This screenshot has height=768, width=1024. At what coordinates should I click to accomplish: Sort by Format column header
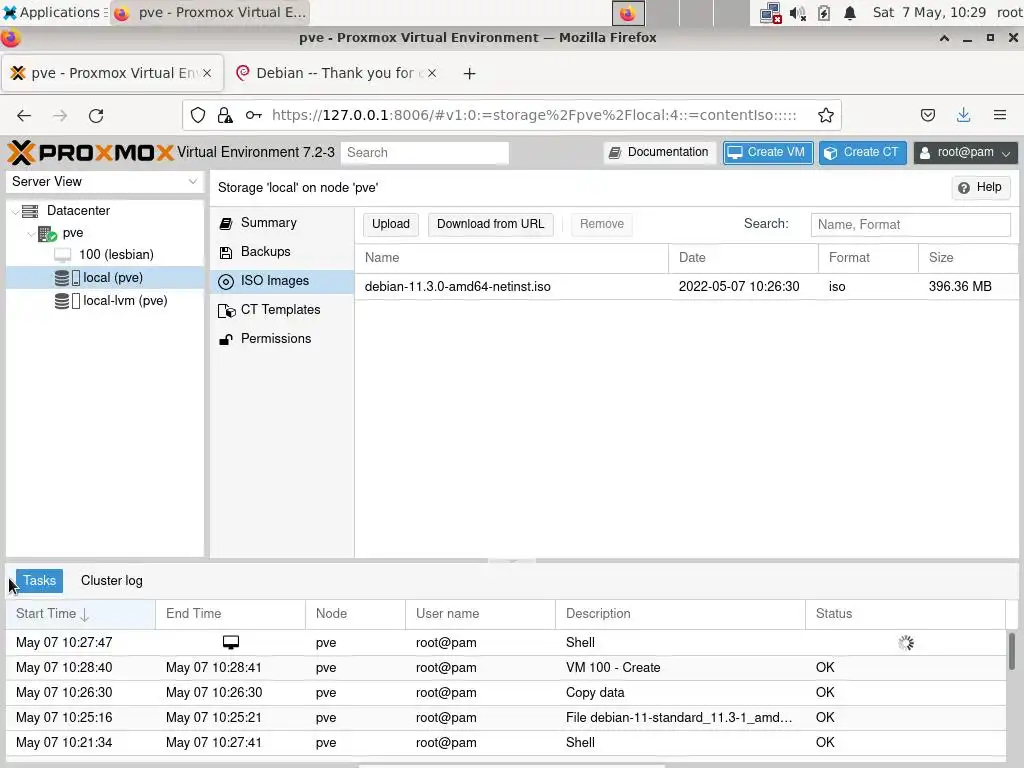[869, 258]
